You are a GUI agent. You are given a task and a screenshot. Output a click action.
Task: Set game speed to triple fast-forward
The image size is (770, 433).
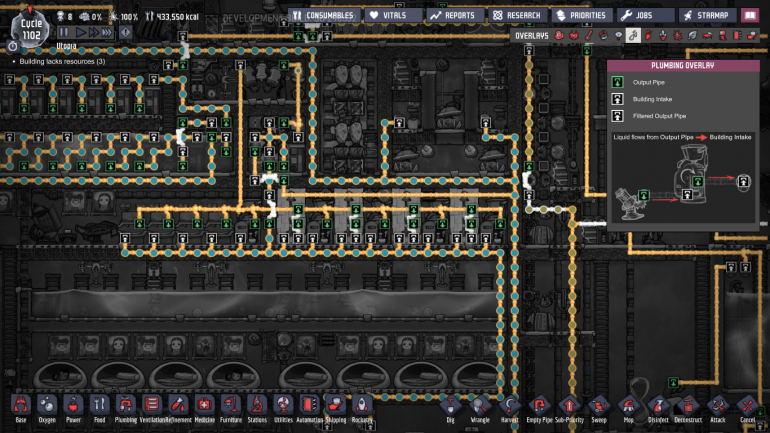coord(107,33)
